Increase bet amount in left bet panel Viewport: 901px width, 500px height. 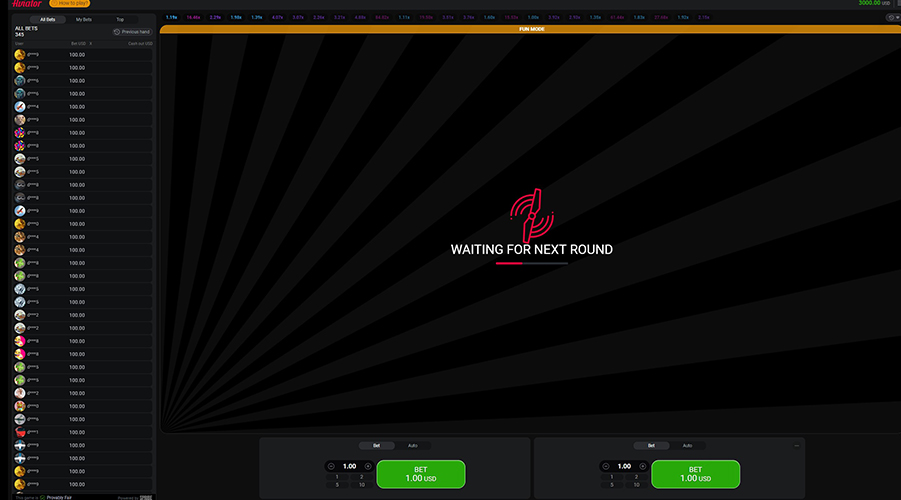click(x=367, y=466)
